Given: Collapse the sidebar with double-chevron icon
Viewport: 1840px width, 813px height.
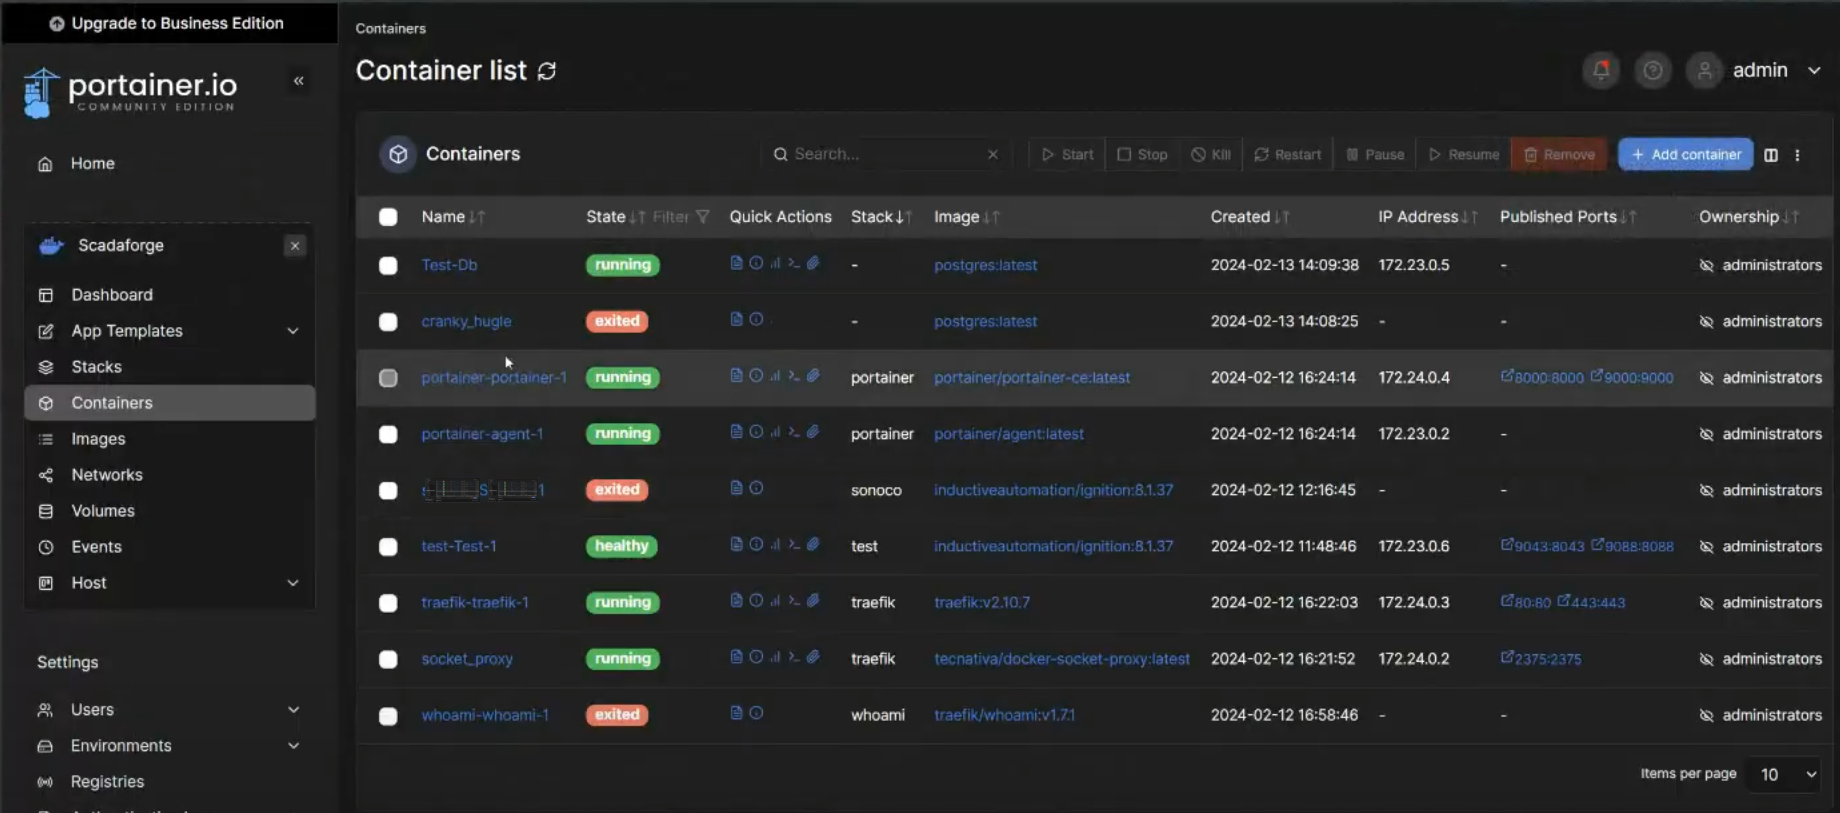Looking at the screenshot, I should (x=298, y=81).
